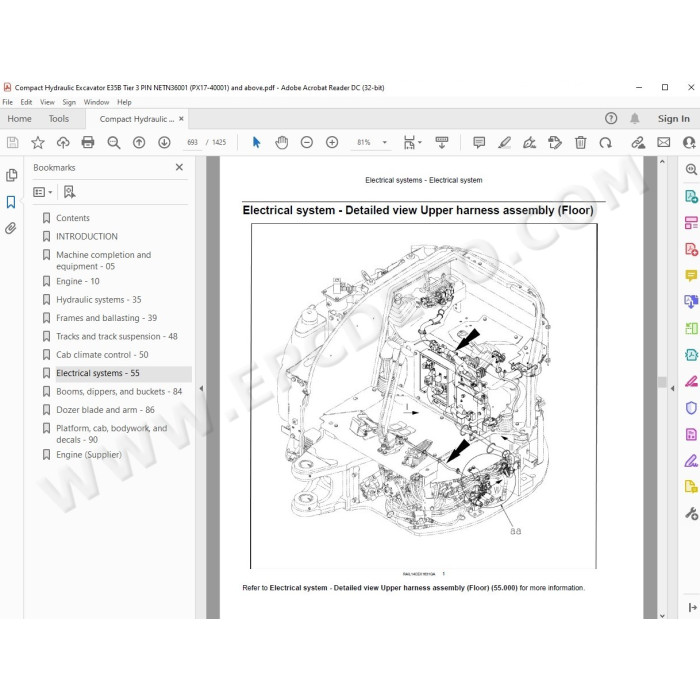Open Cab climate control - 50 bookmark
This screenshot has height=700, width=700.
click(x=102, y=354)
